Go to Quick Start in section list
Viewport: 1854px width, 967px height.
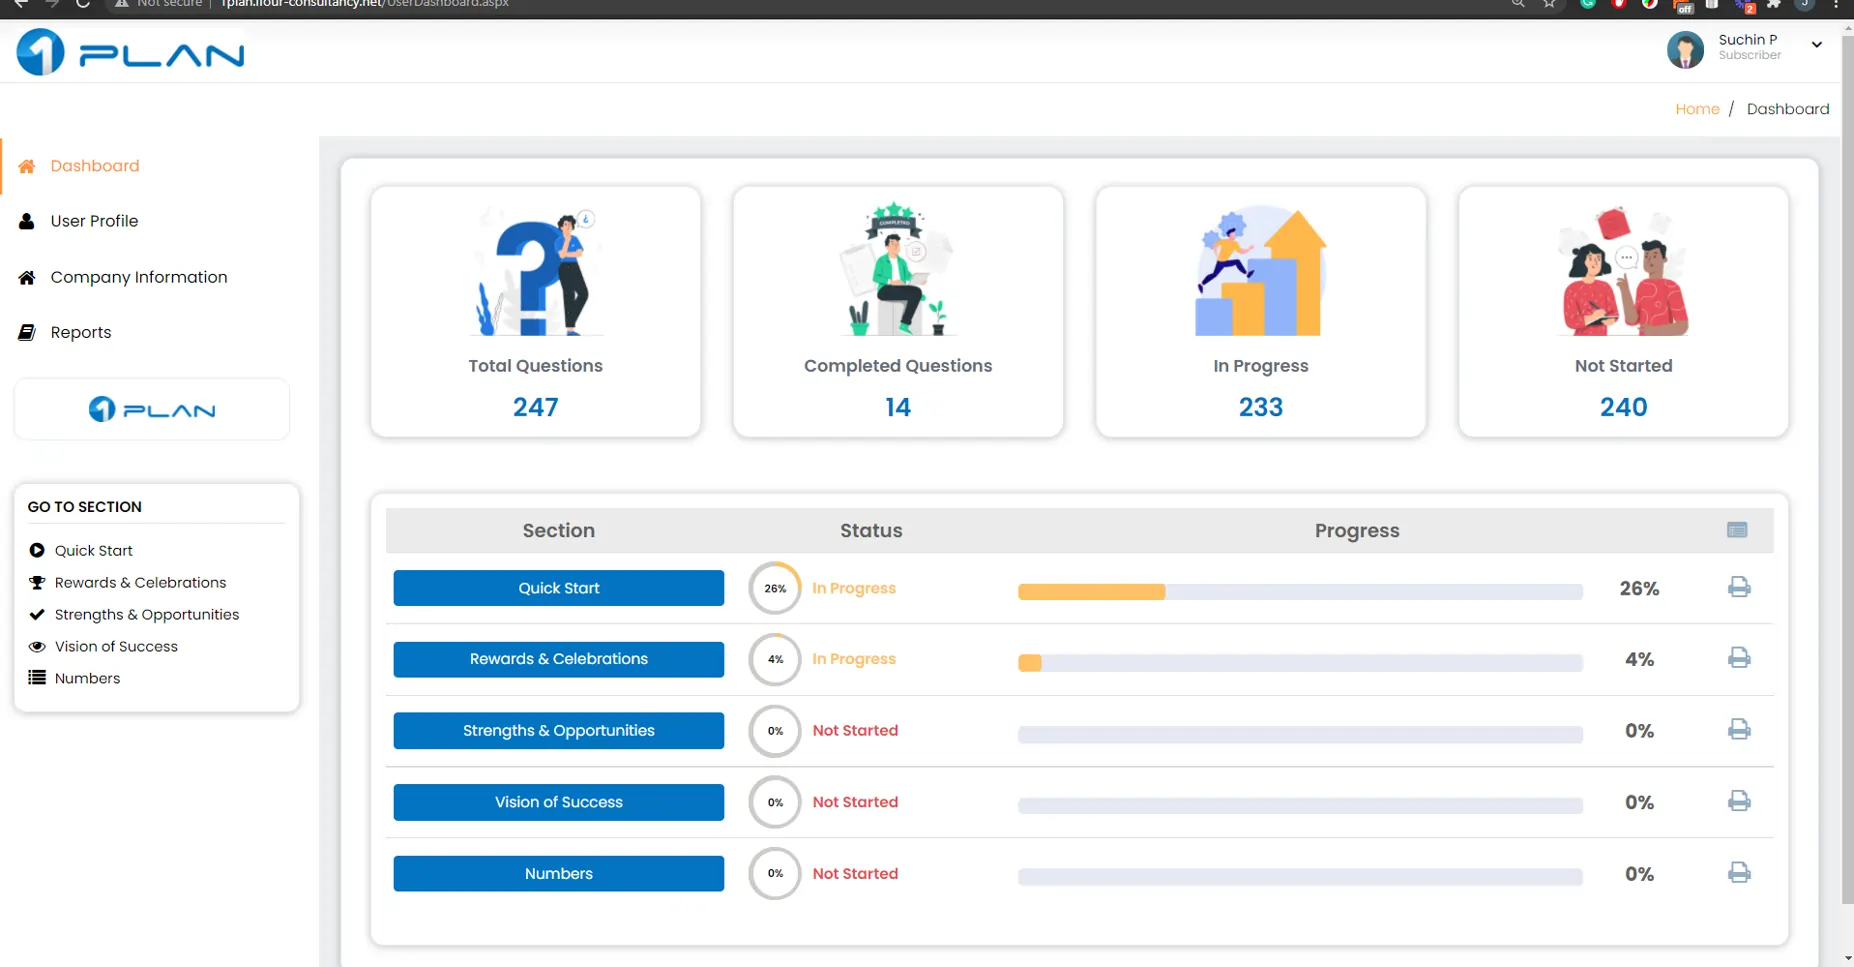pos(94,550)
